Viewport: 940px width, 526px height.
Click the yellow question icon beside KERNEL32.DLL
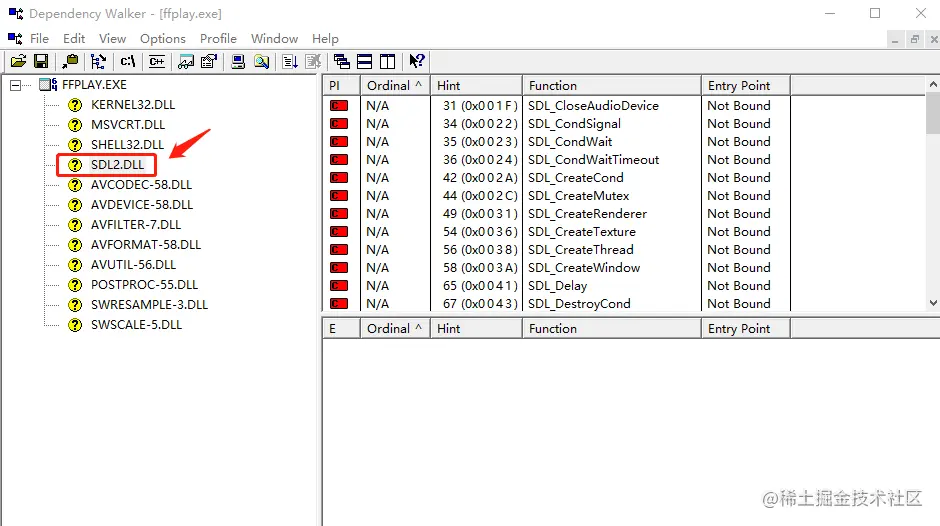point(75,105)
